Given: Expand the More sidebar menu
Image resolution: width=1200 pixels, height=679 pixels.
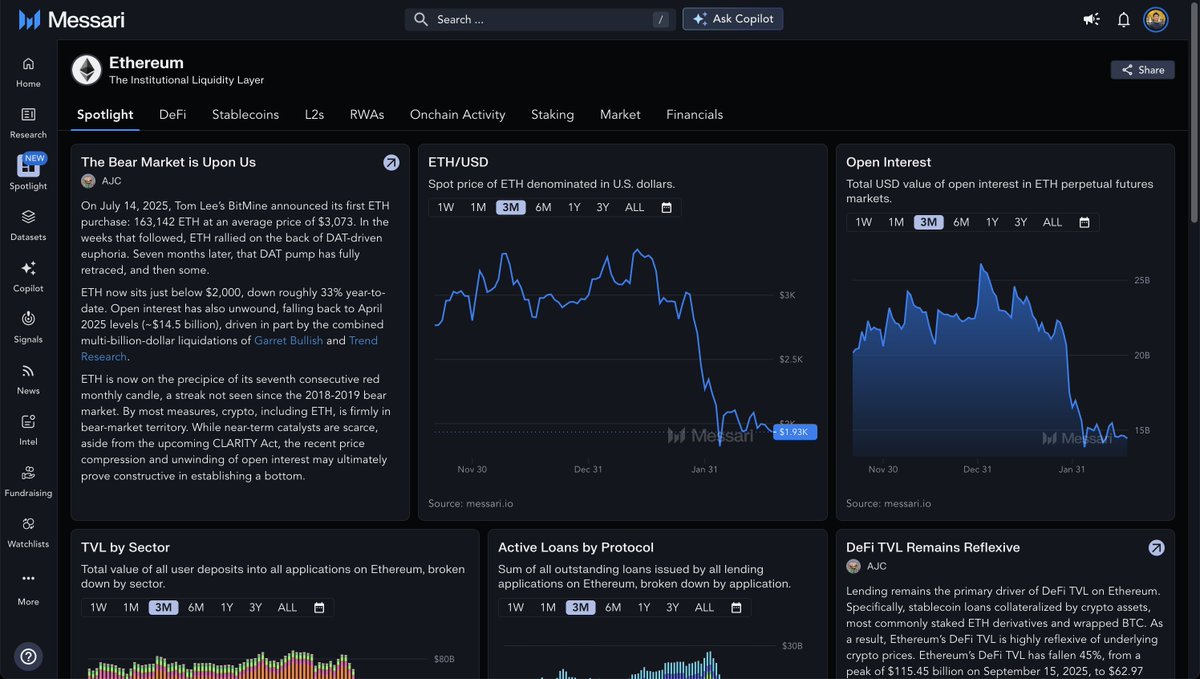Looking at the screenshot, I should point(28,589).
